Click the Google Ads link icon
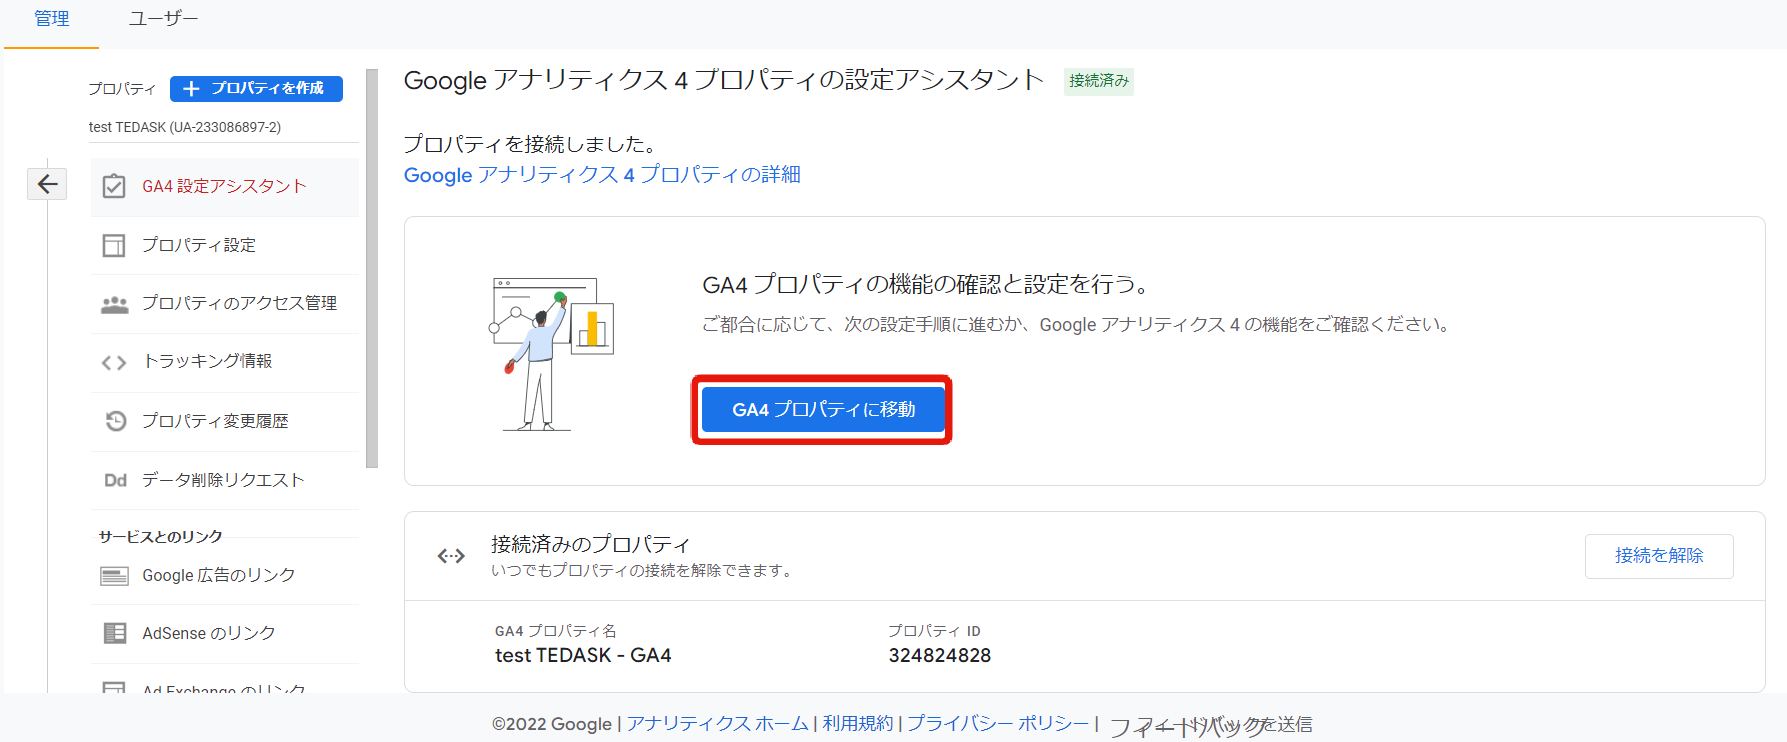 click(x=114, y=576)
